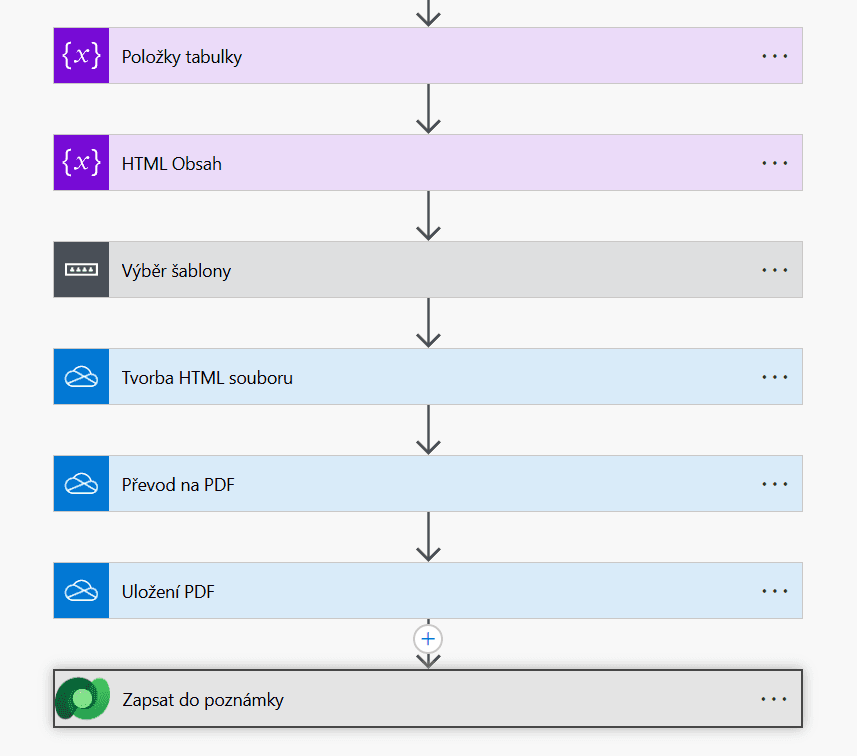Click the Výběr šablony control icon
857x756 pixels.
tap(81, 270)
